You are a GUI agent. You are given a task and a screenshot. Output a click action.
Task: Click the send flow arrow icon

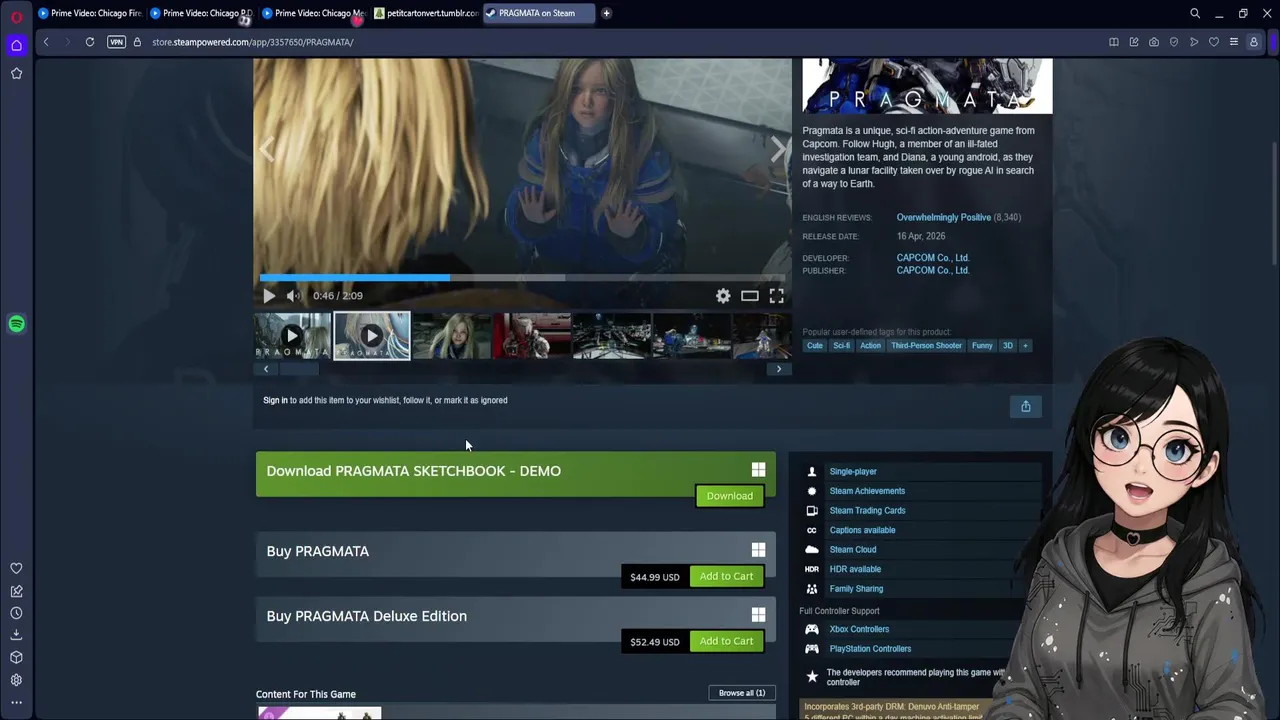pos(1194,42)
